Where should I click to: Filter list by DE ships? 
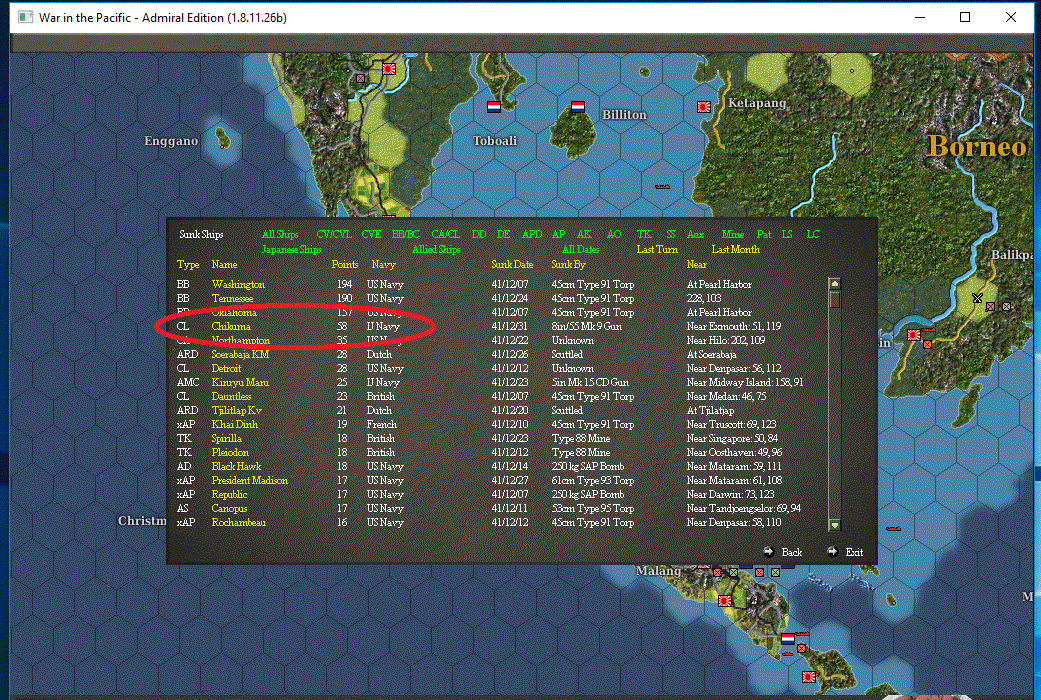point(503,234)
